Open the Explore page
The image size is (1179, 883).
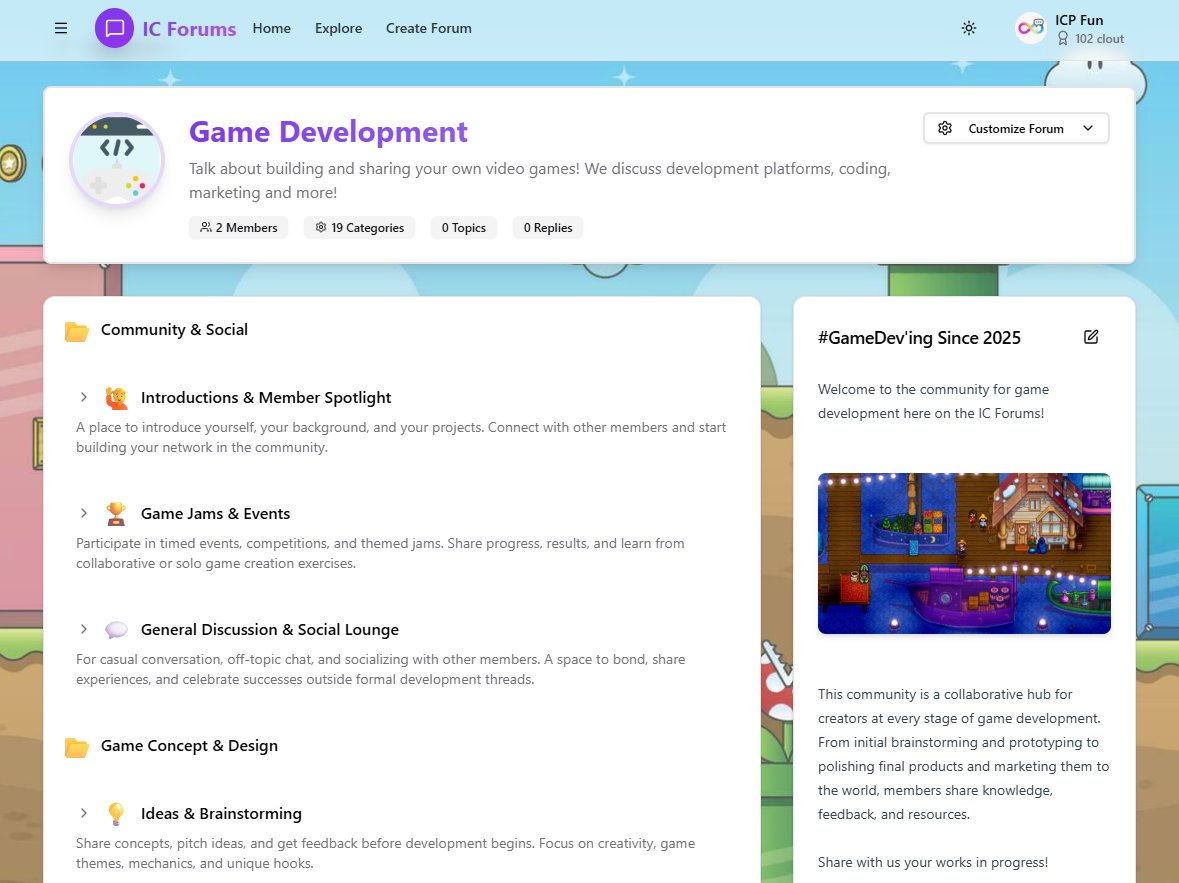(x=338, y=28)
